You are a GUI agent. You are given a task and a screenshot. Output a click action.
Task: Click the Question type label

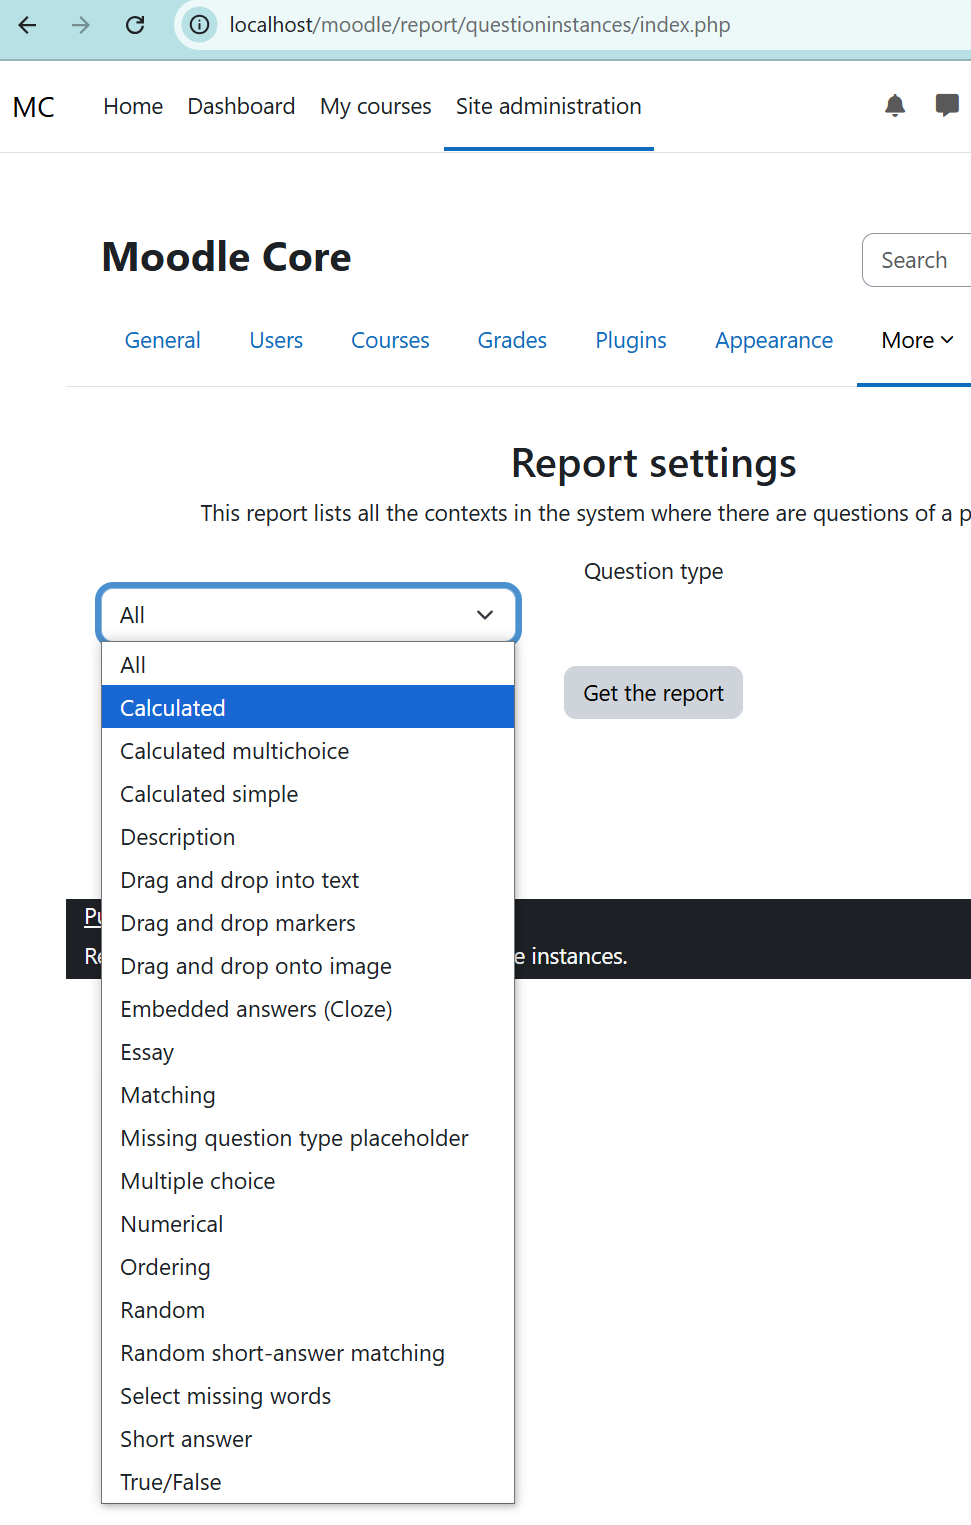653,571
